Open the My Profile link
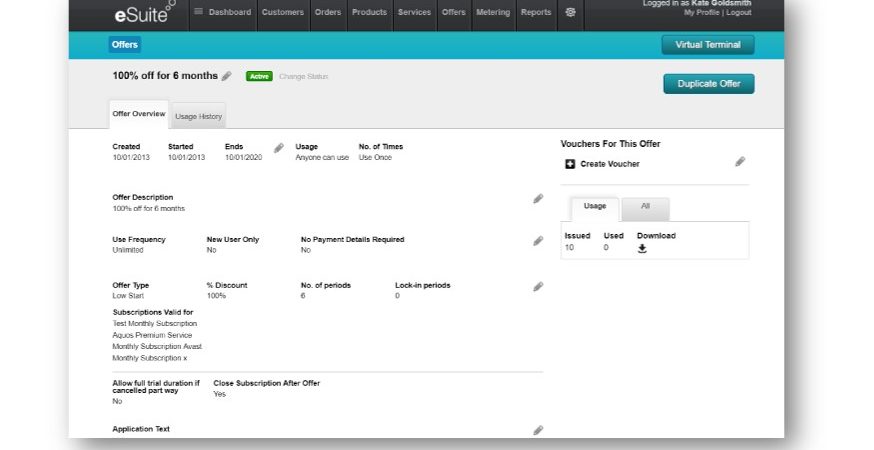The height and width of the screenshot is (450, 874). 699,13
